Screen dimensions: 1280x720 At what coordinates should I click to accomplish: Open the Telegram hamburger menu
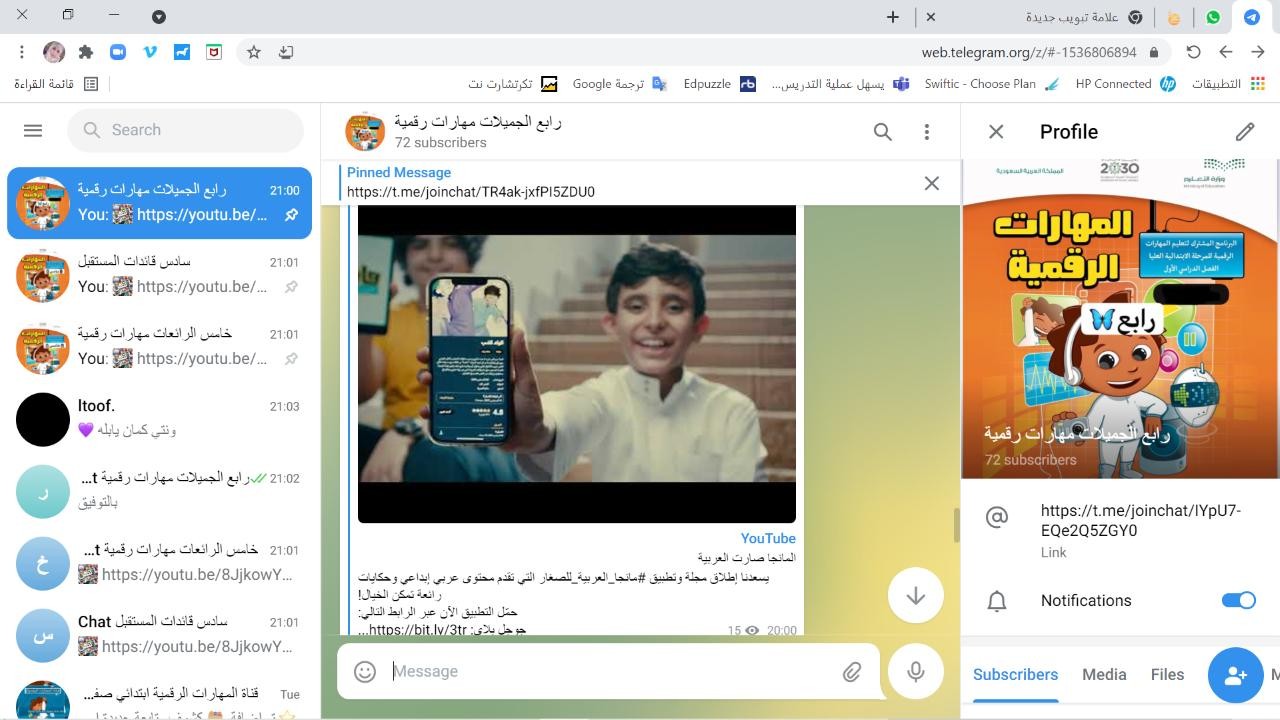[x=33, y=130]
